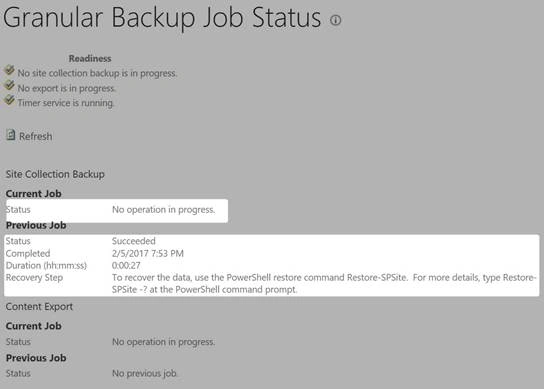Click the Content Export section heading
The height and width of the screenshot is (389, 544).
pyautogui.click(x=39, y=306)
